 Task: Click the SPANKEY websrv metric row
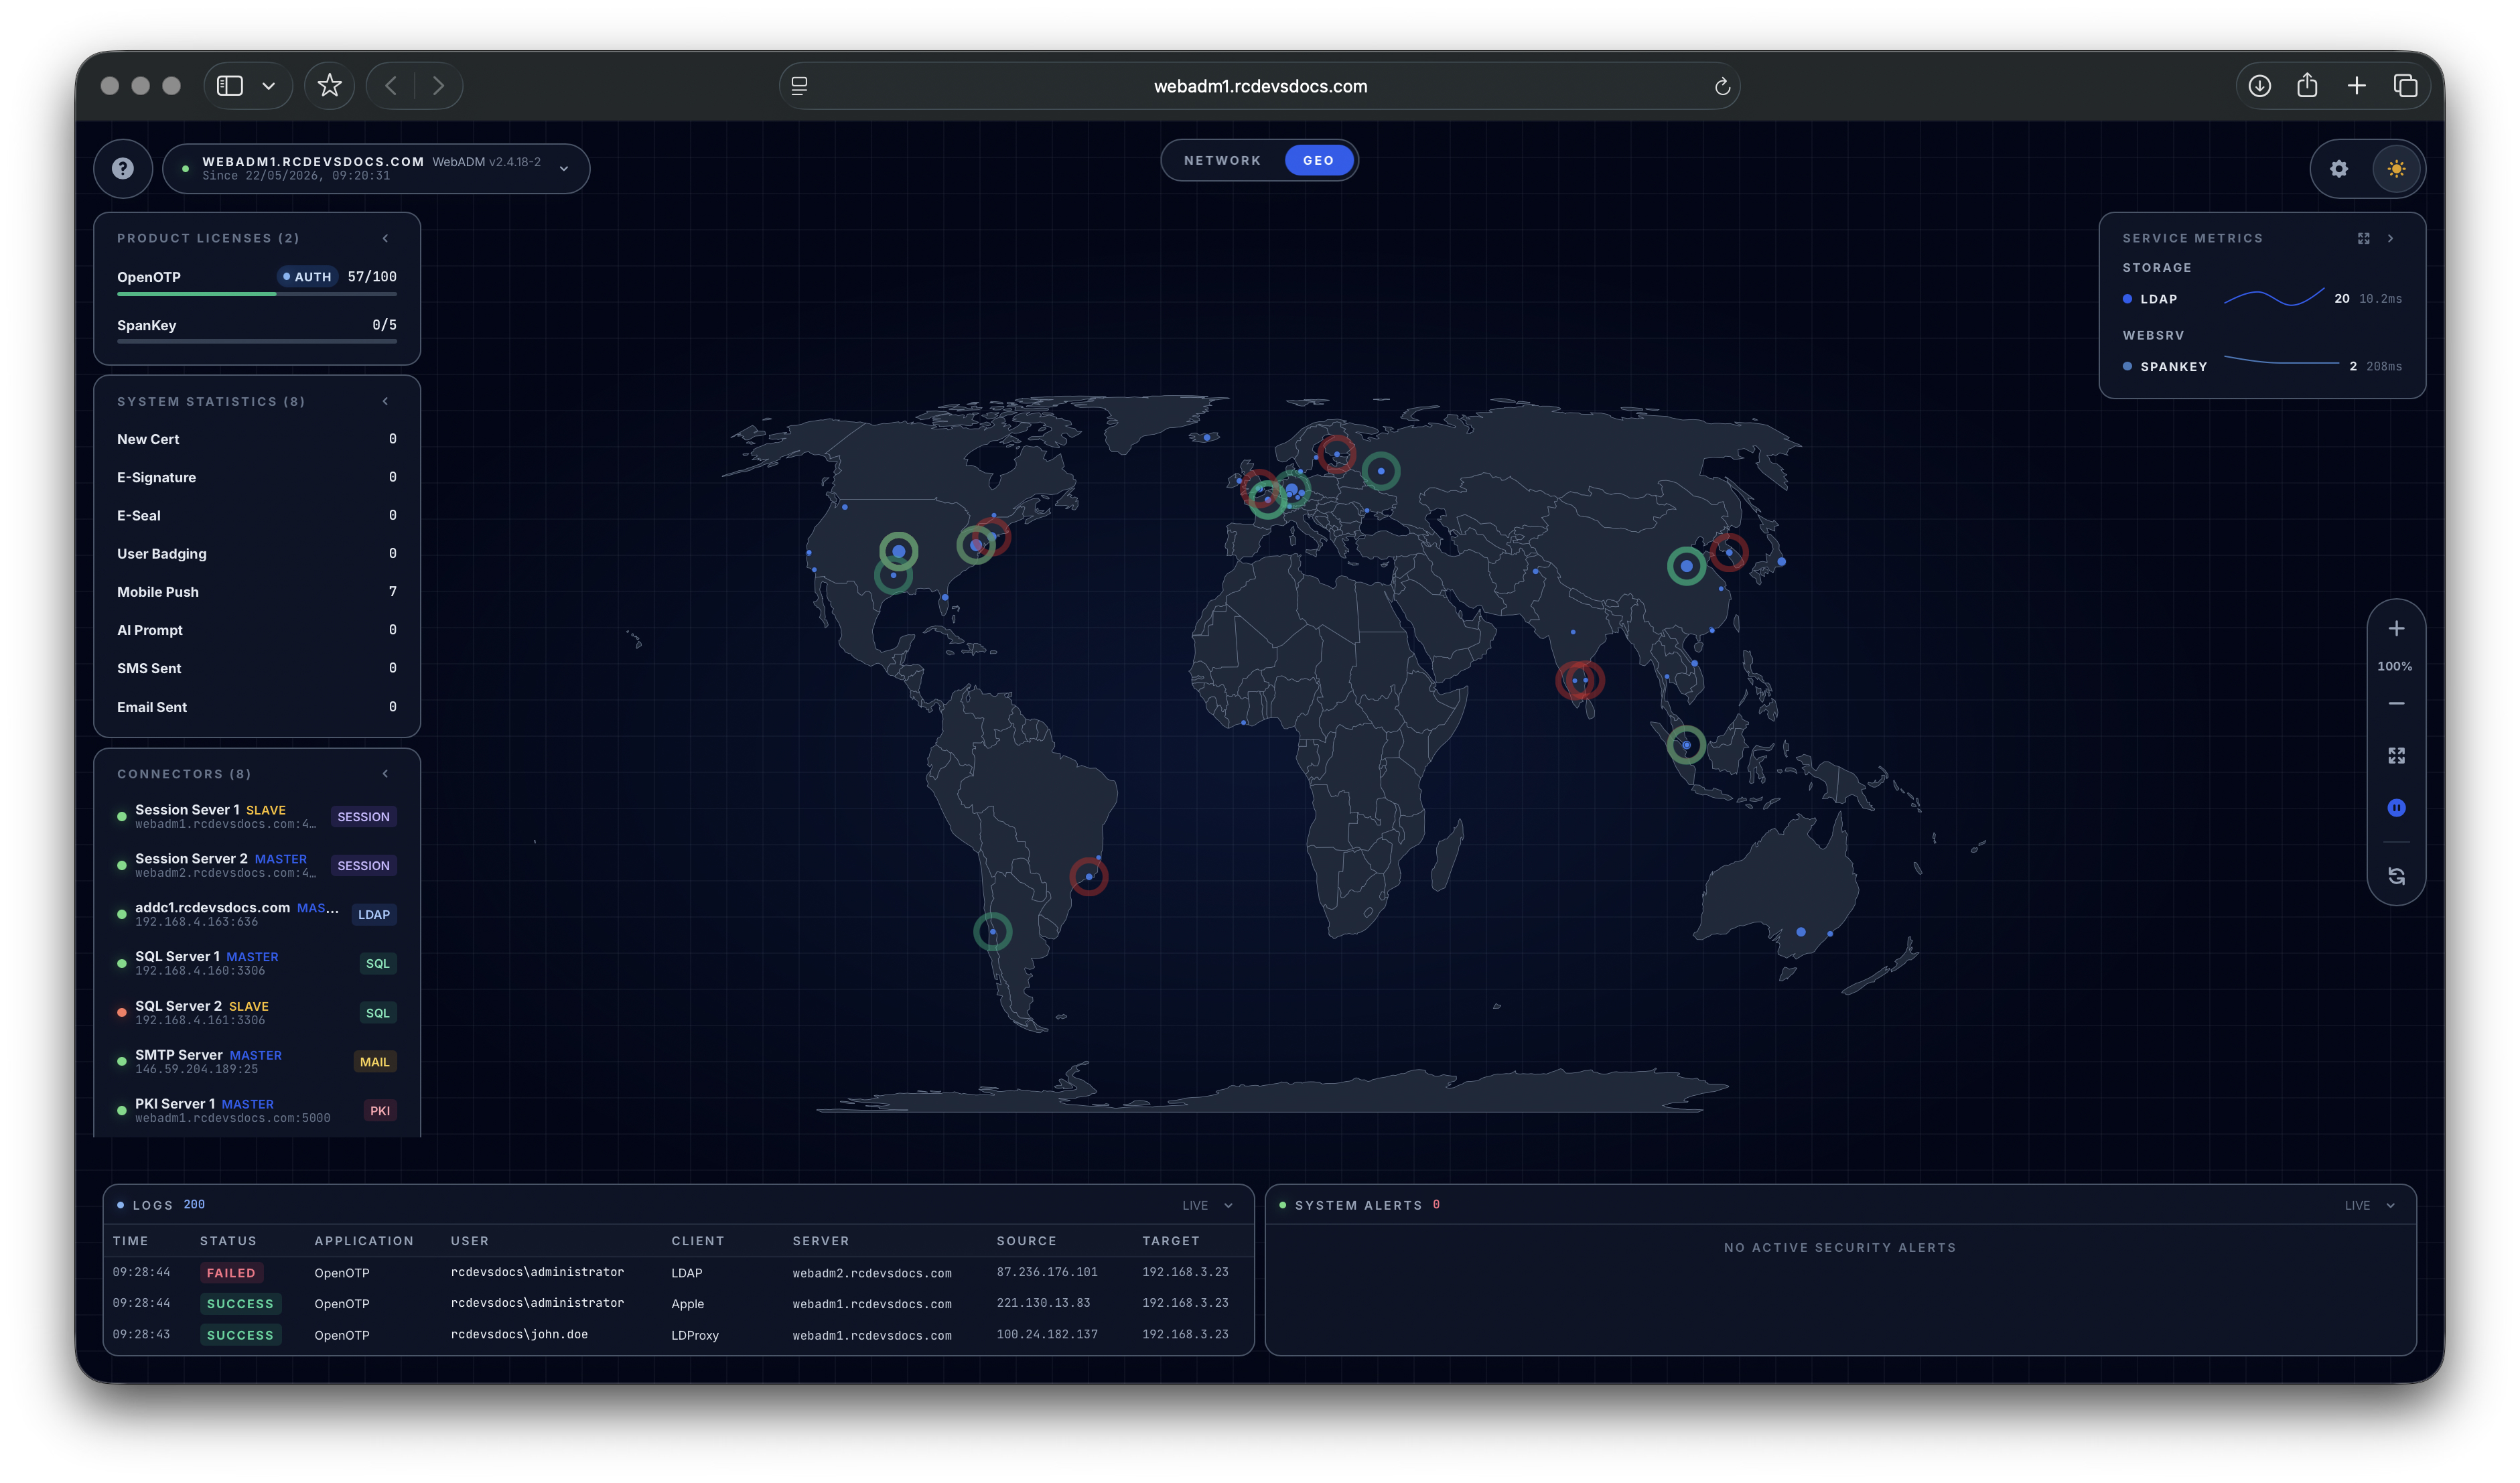point(2262,366)
